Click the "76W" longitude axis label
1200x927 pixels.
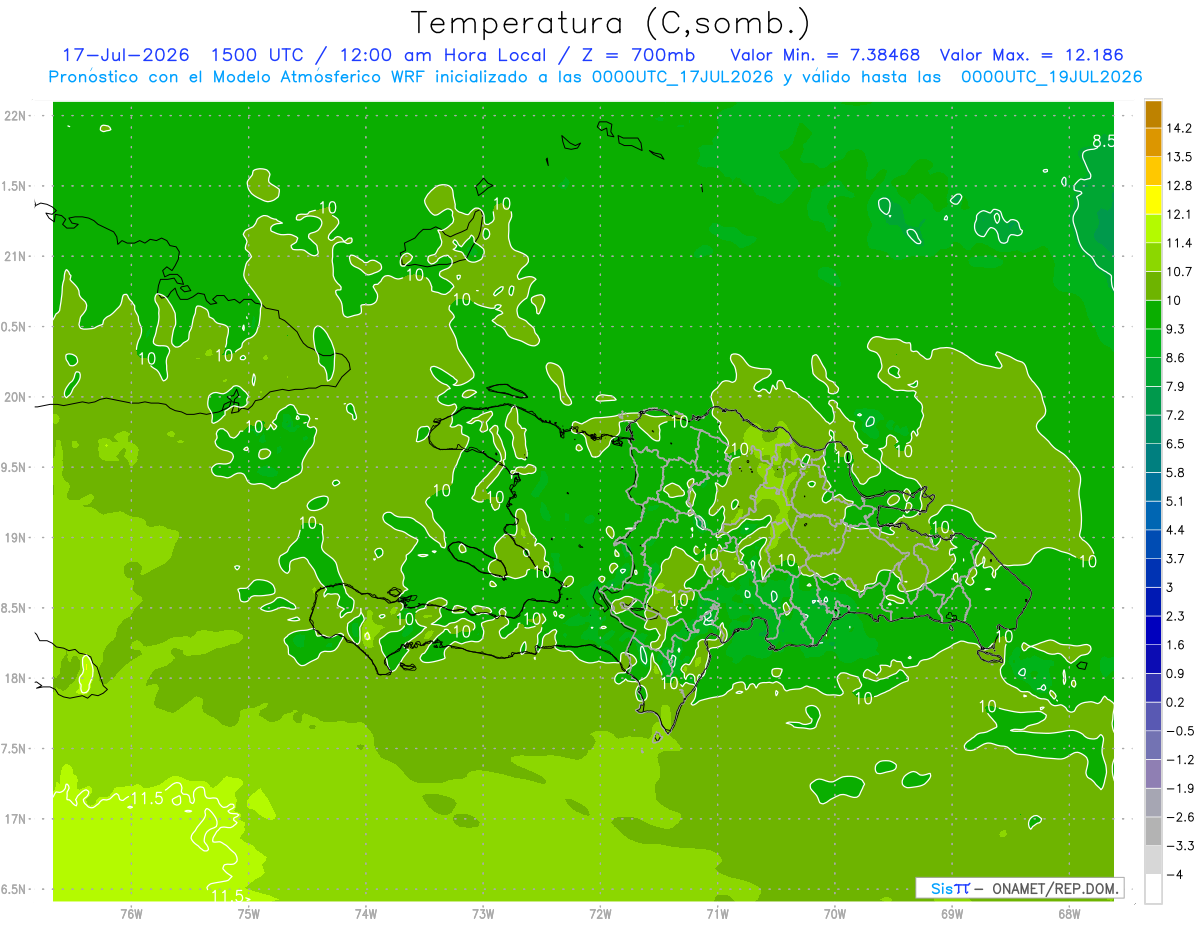coord(131,913)
